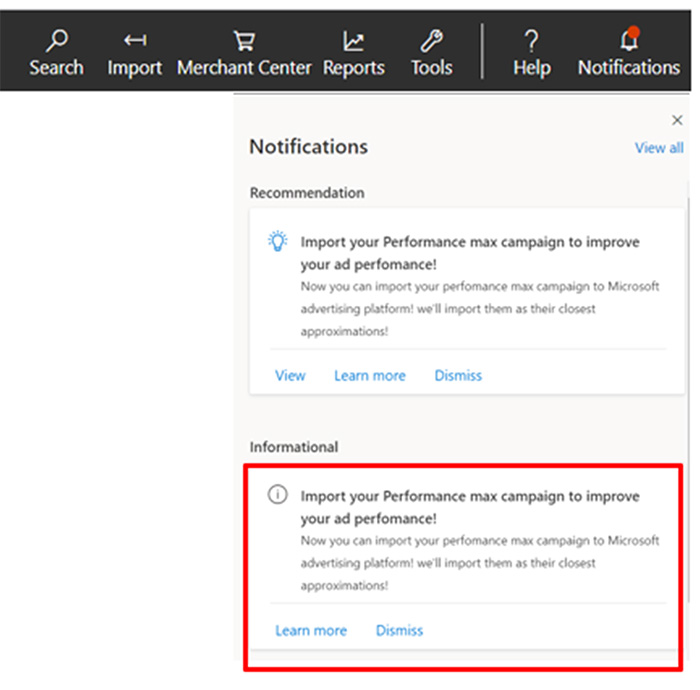The height and width of the screenshot is (690, 700).
Task: Select the Informational card's bold title text
Action: (470, 507)
